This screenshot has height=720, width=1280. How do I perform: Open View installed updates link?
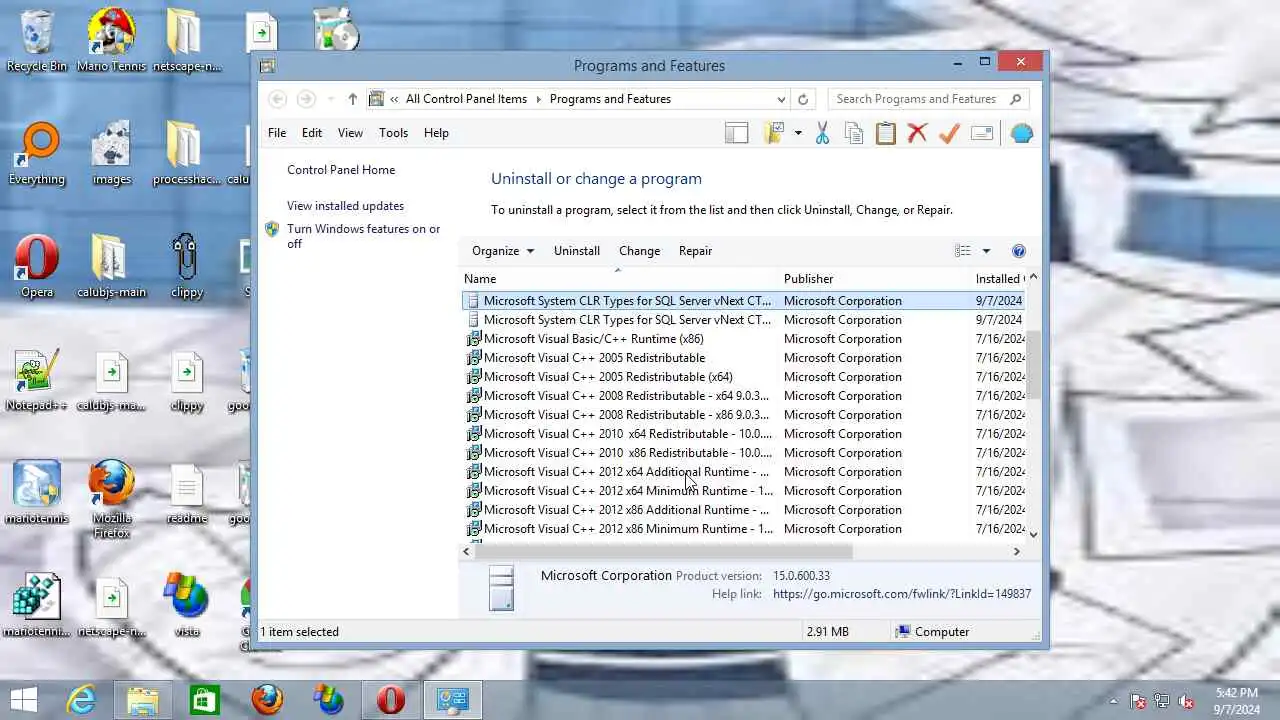point(345,206)
